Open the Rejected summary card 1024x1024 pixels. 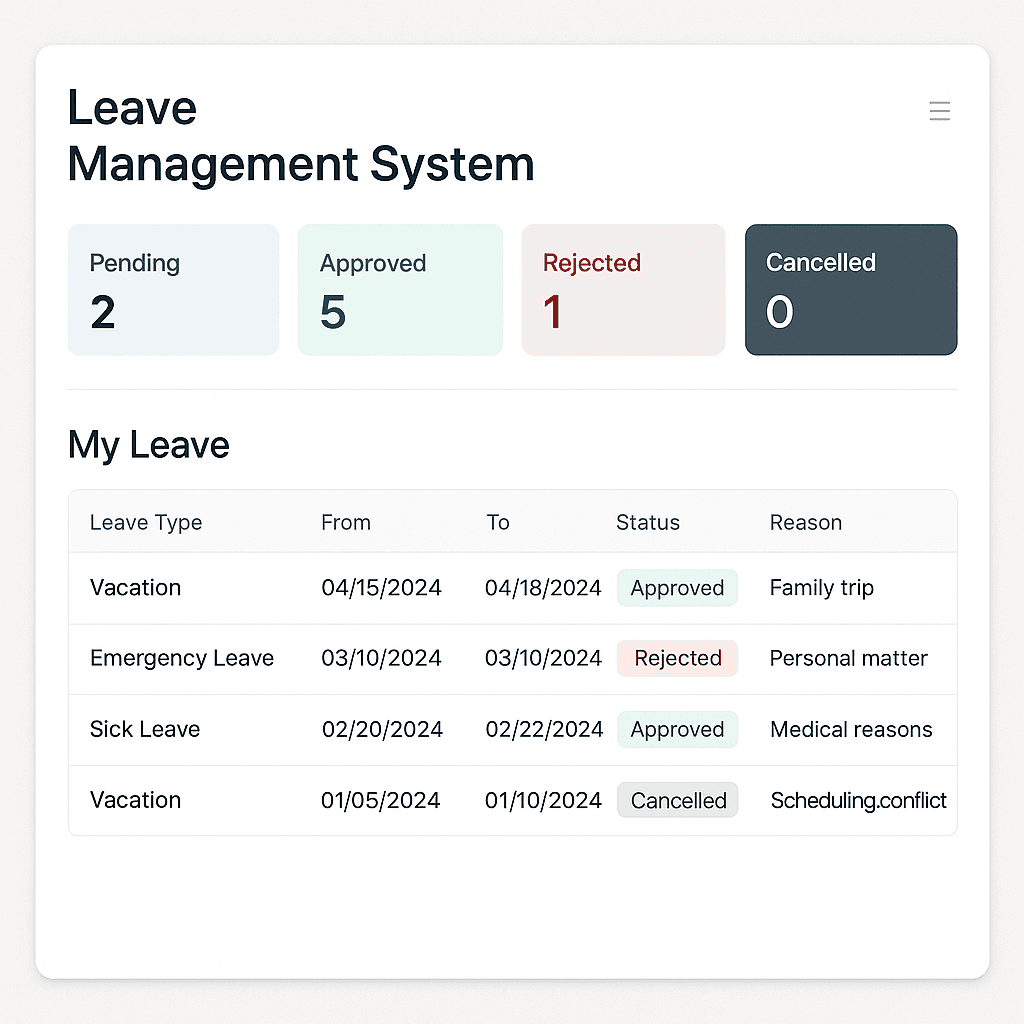tap(623, 290)
